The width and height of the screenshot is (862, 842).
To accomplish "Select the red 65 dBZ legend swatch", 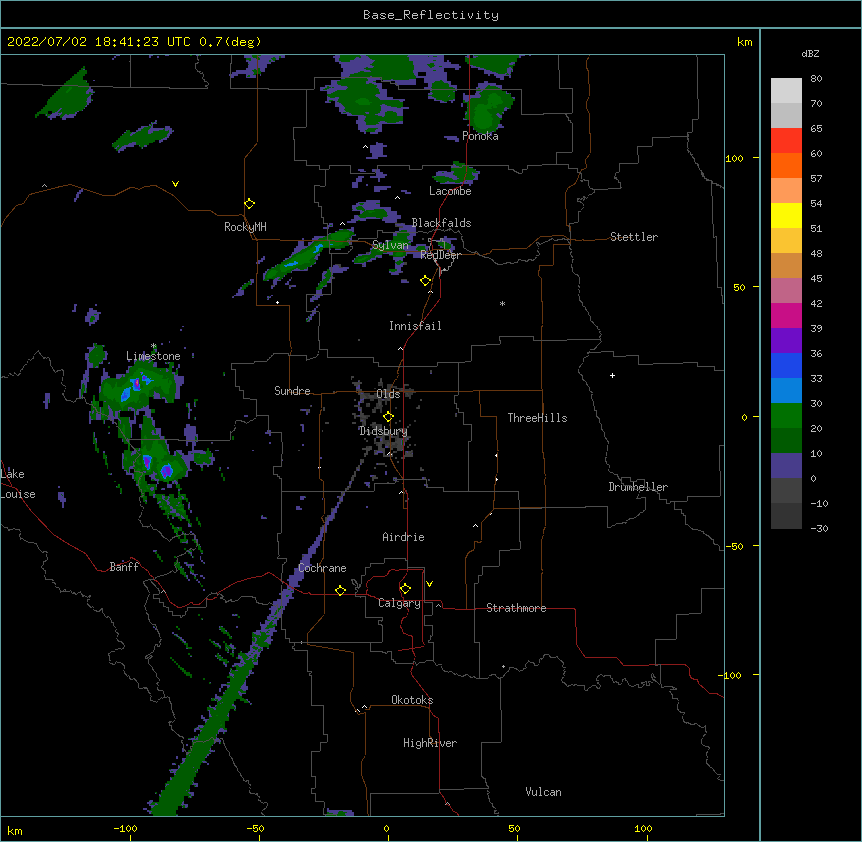I will (786, 141).
